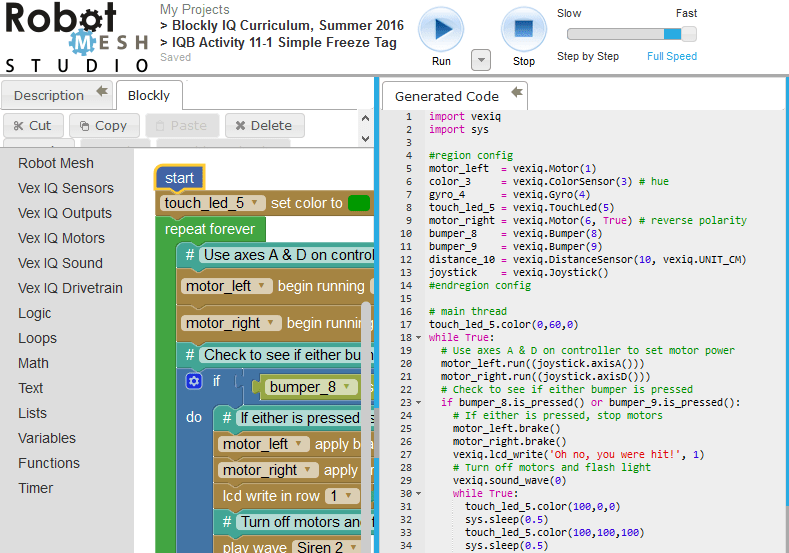Open Vex IQ Motors category
The width and height of the screenshot is (789, 553).
coord(61,238)
